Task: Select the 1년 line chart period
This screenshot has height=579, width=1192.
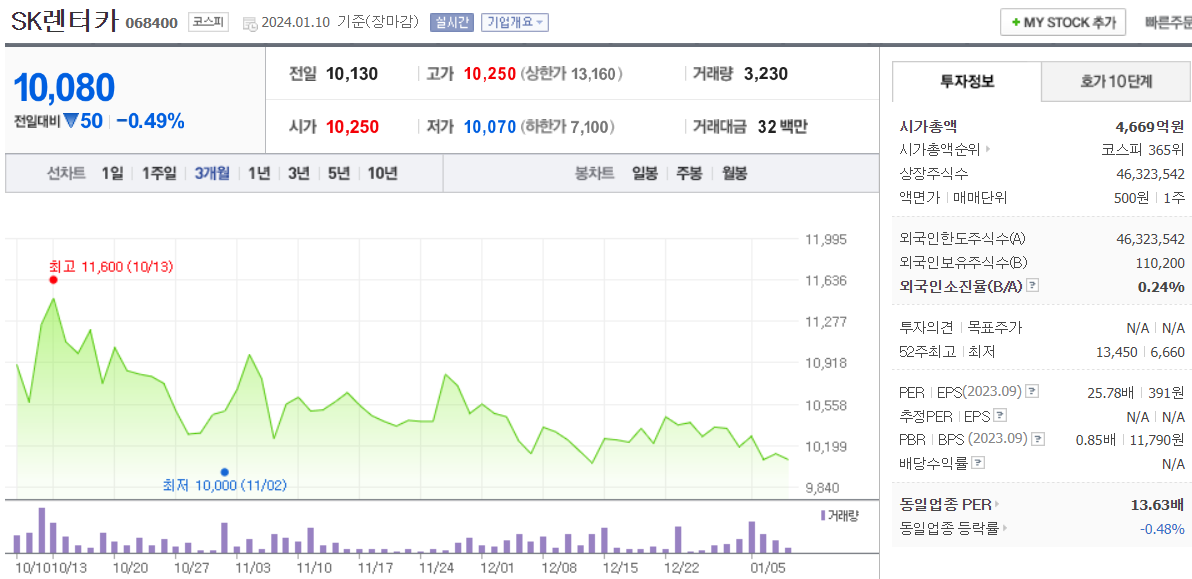Action: [x=258, y=173]
